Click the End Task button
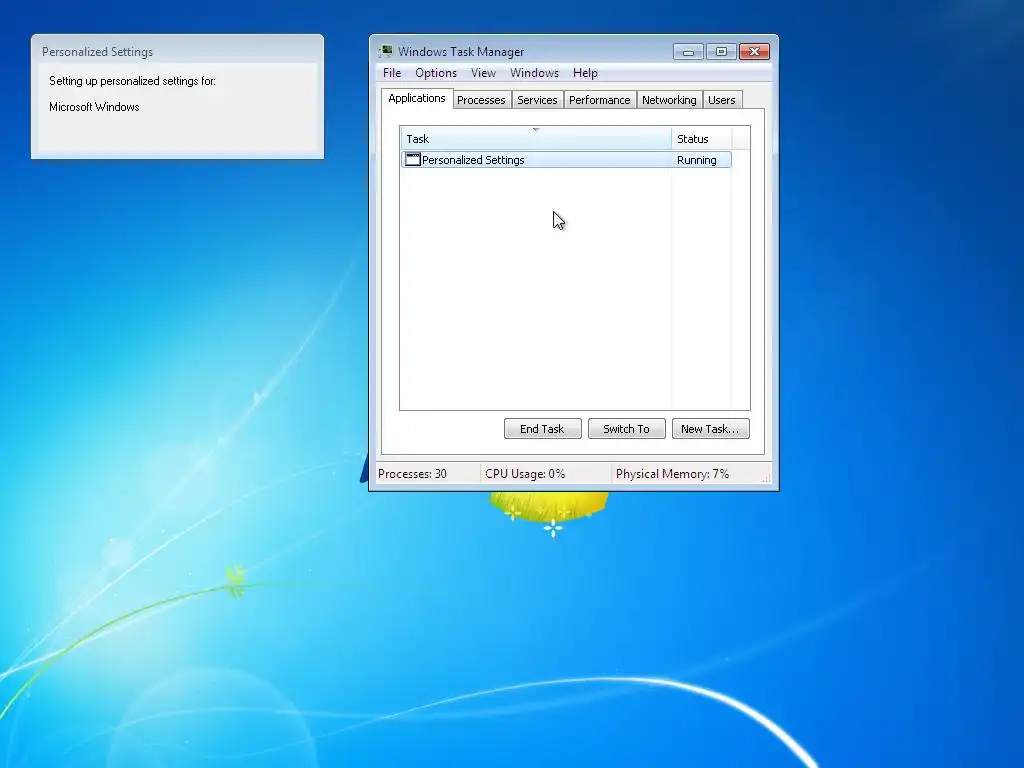 pos(542,429)
